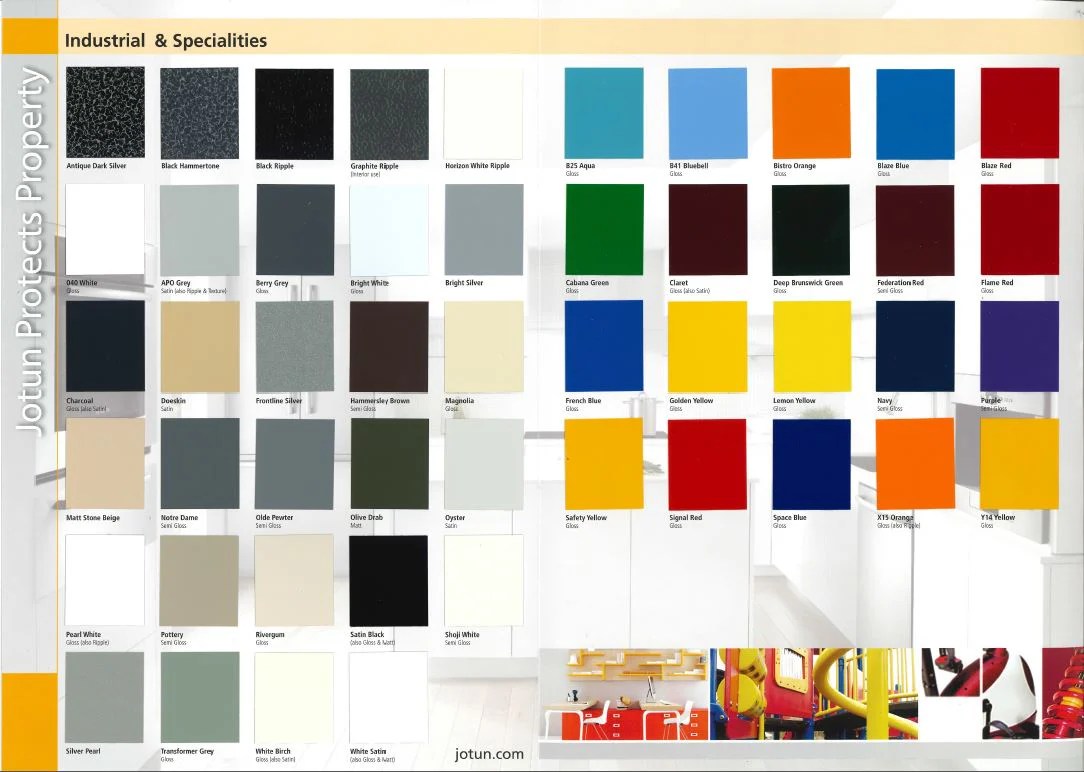Select the Cabana Green sample
This screenshot has width=1084, height=772.
click(604, 229)
